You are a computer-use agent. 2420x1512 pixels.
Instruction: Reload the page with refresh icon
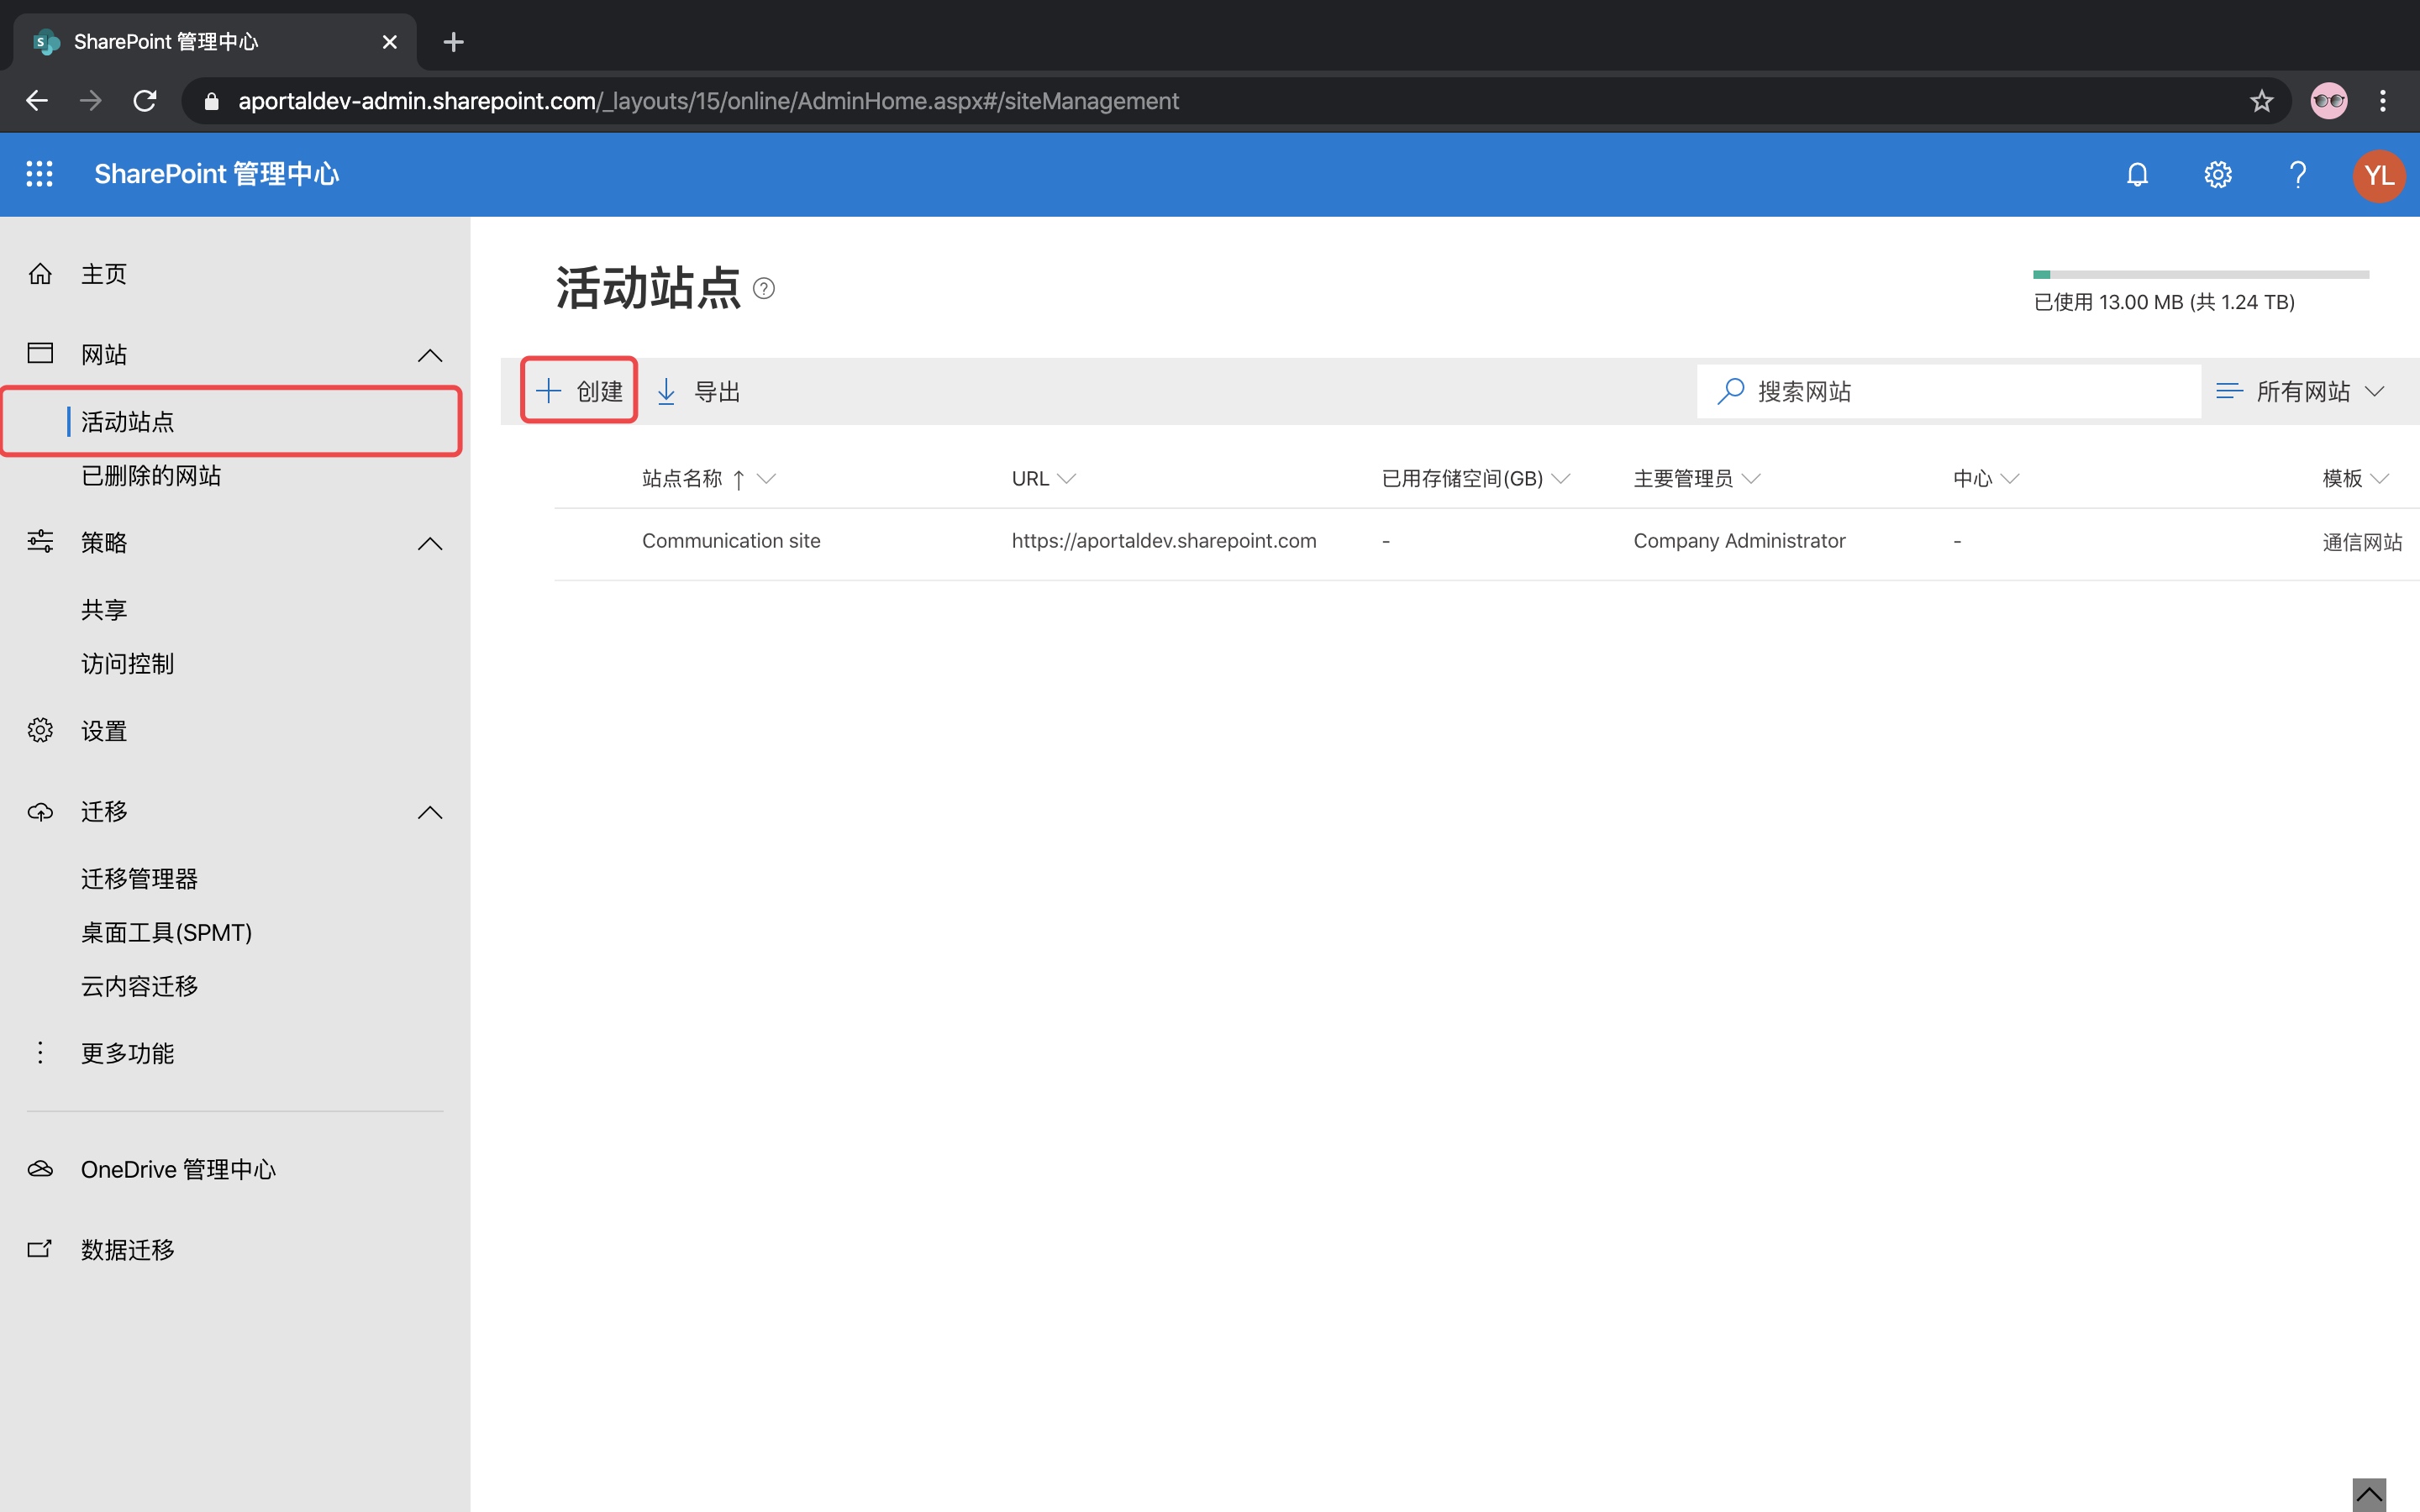tap(145, 100)
